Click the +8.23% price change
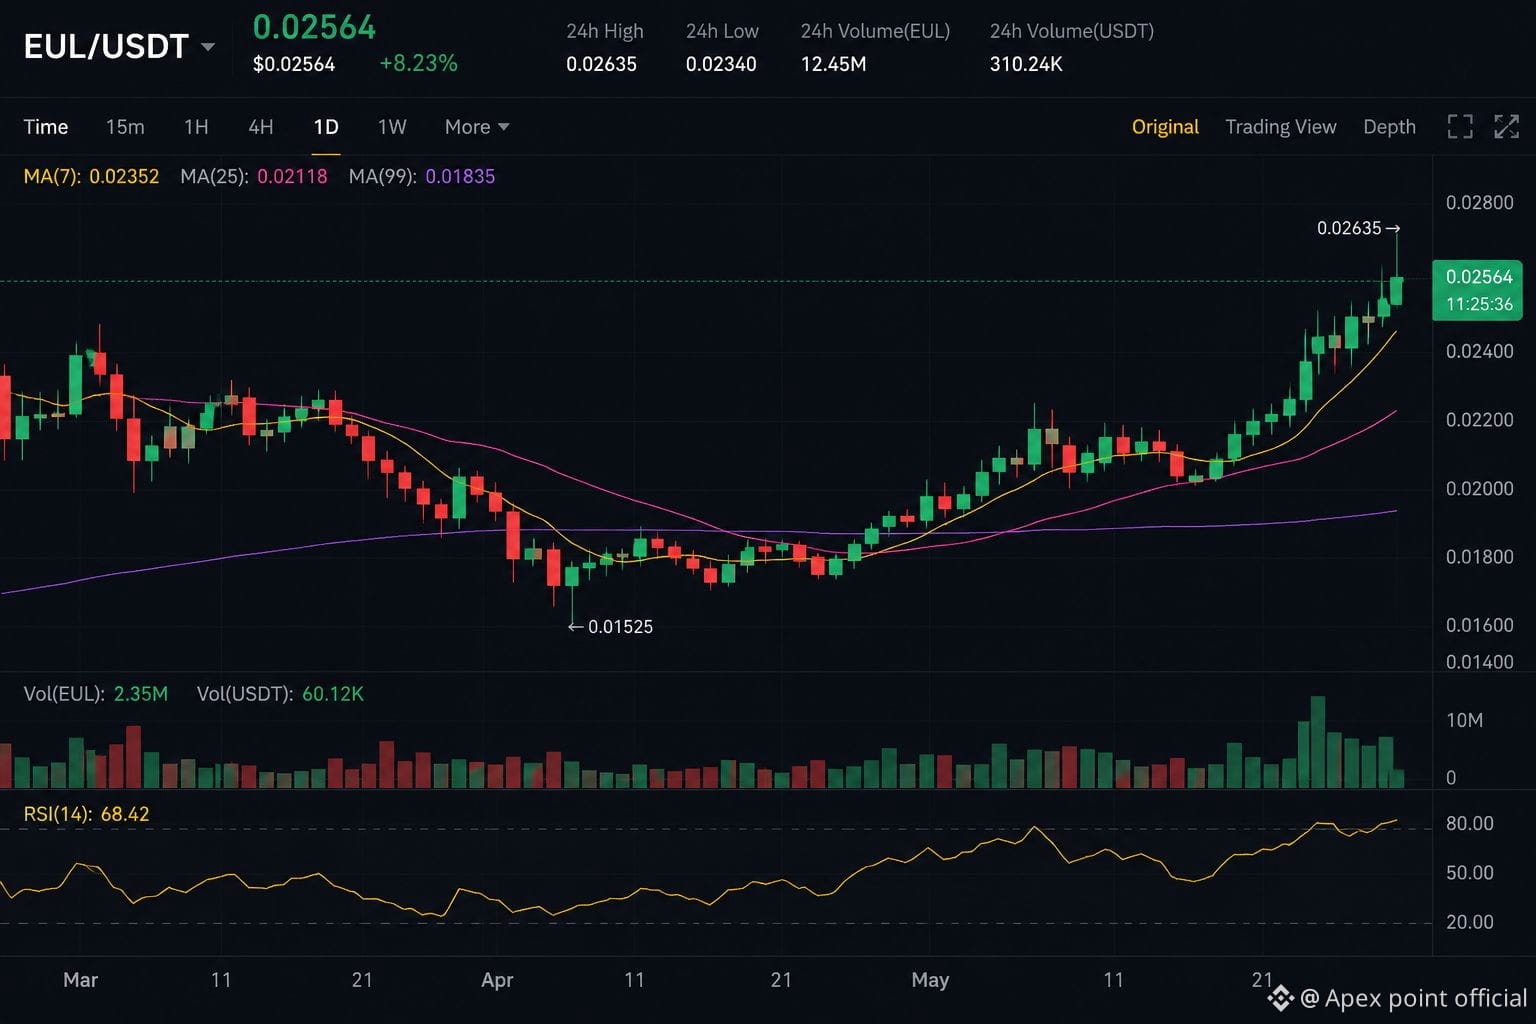1536x1024 pixels. [x=418, y=63]
